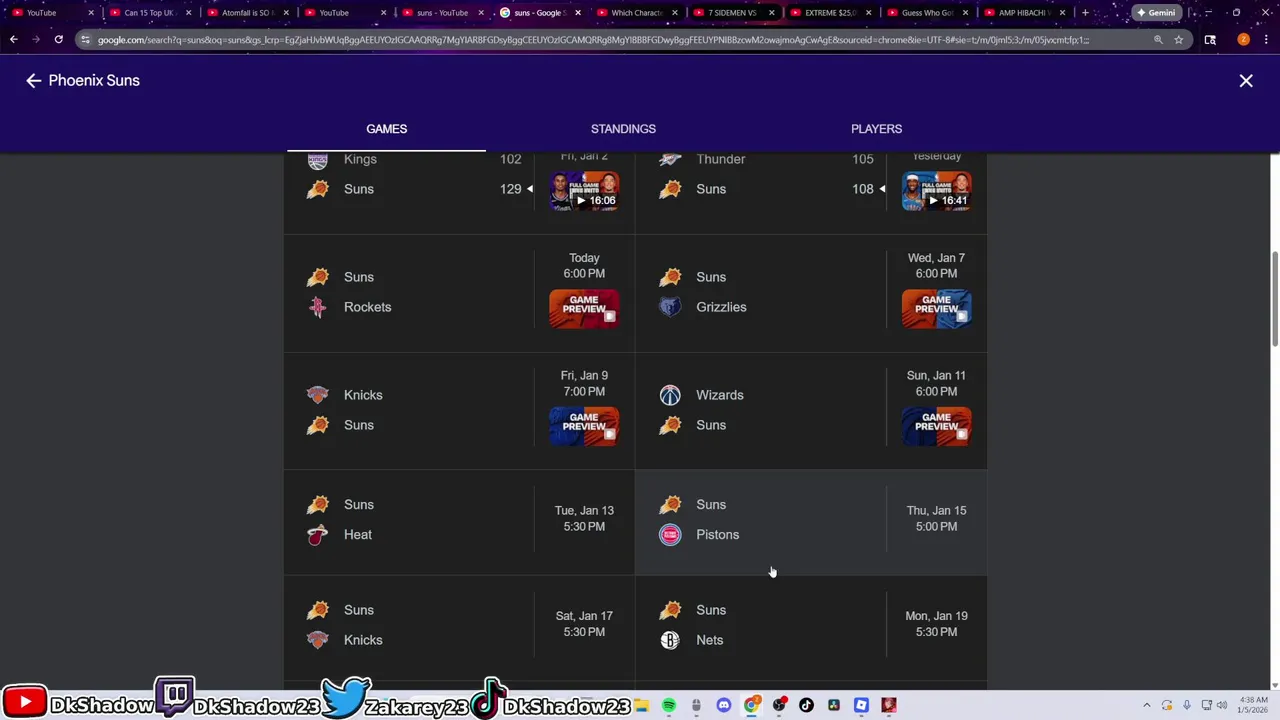1280x720 pixels.
Task: Click the Grizzlies team logo
Action: 670,307
